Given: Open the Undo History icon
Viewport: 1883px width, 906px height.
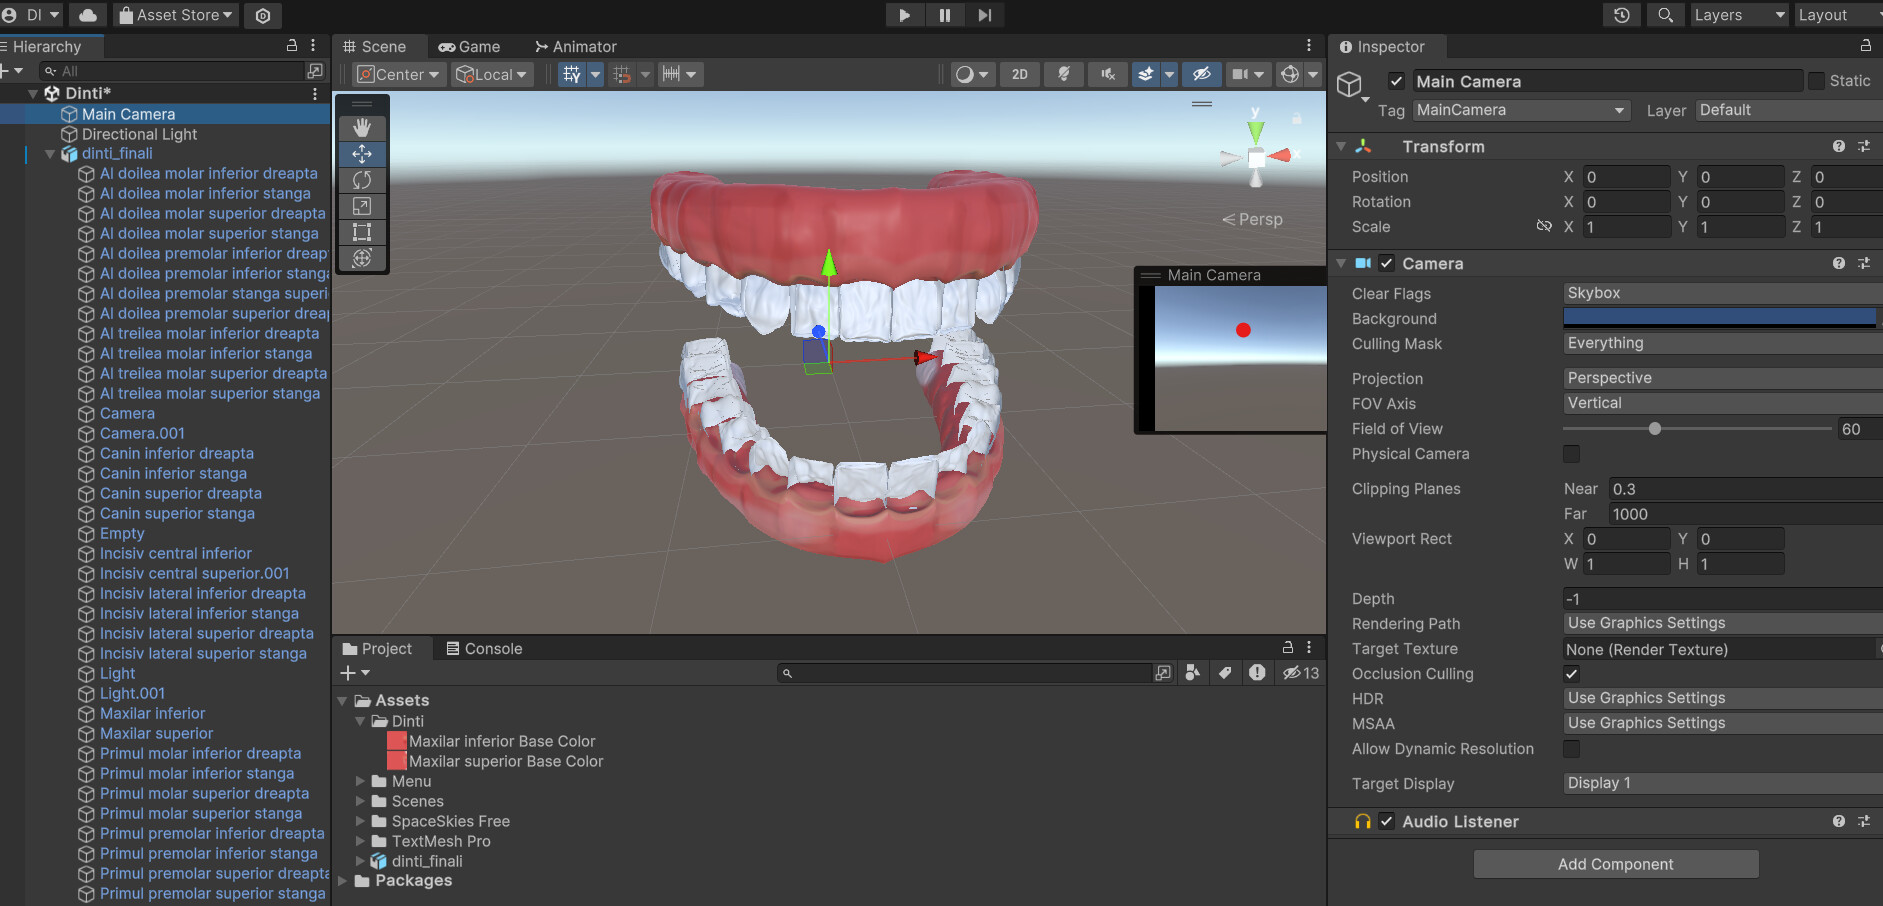Looking at the screenshot, I should (1621, 15).
